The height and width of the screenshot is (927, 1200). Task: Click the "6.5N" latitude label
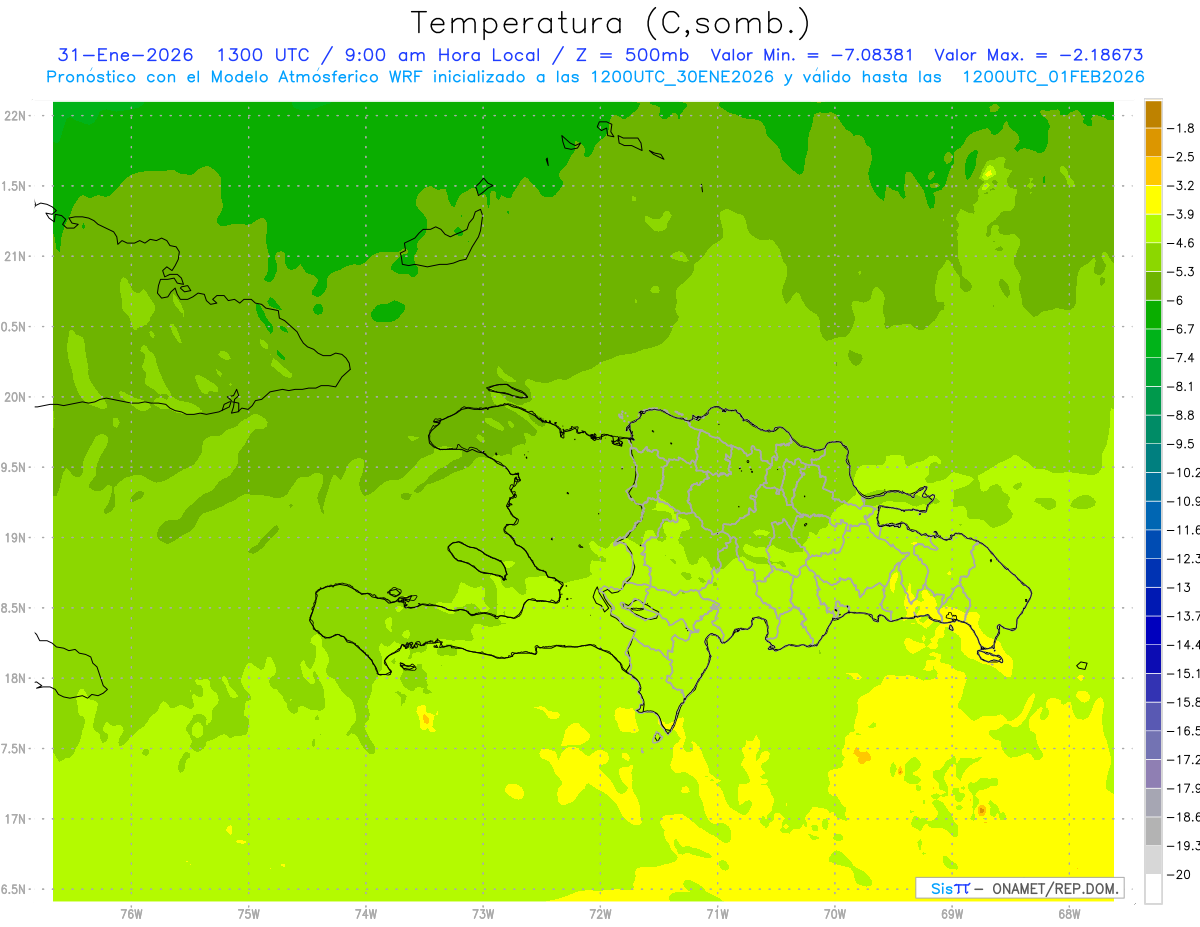point(15,890)
